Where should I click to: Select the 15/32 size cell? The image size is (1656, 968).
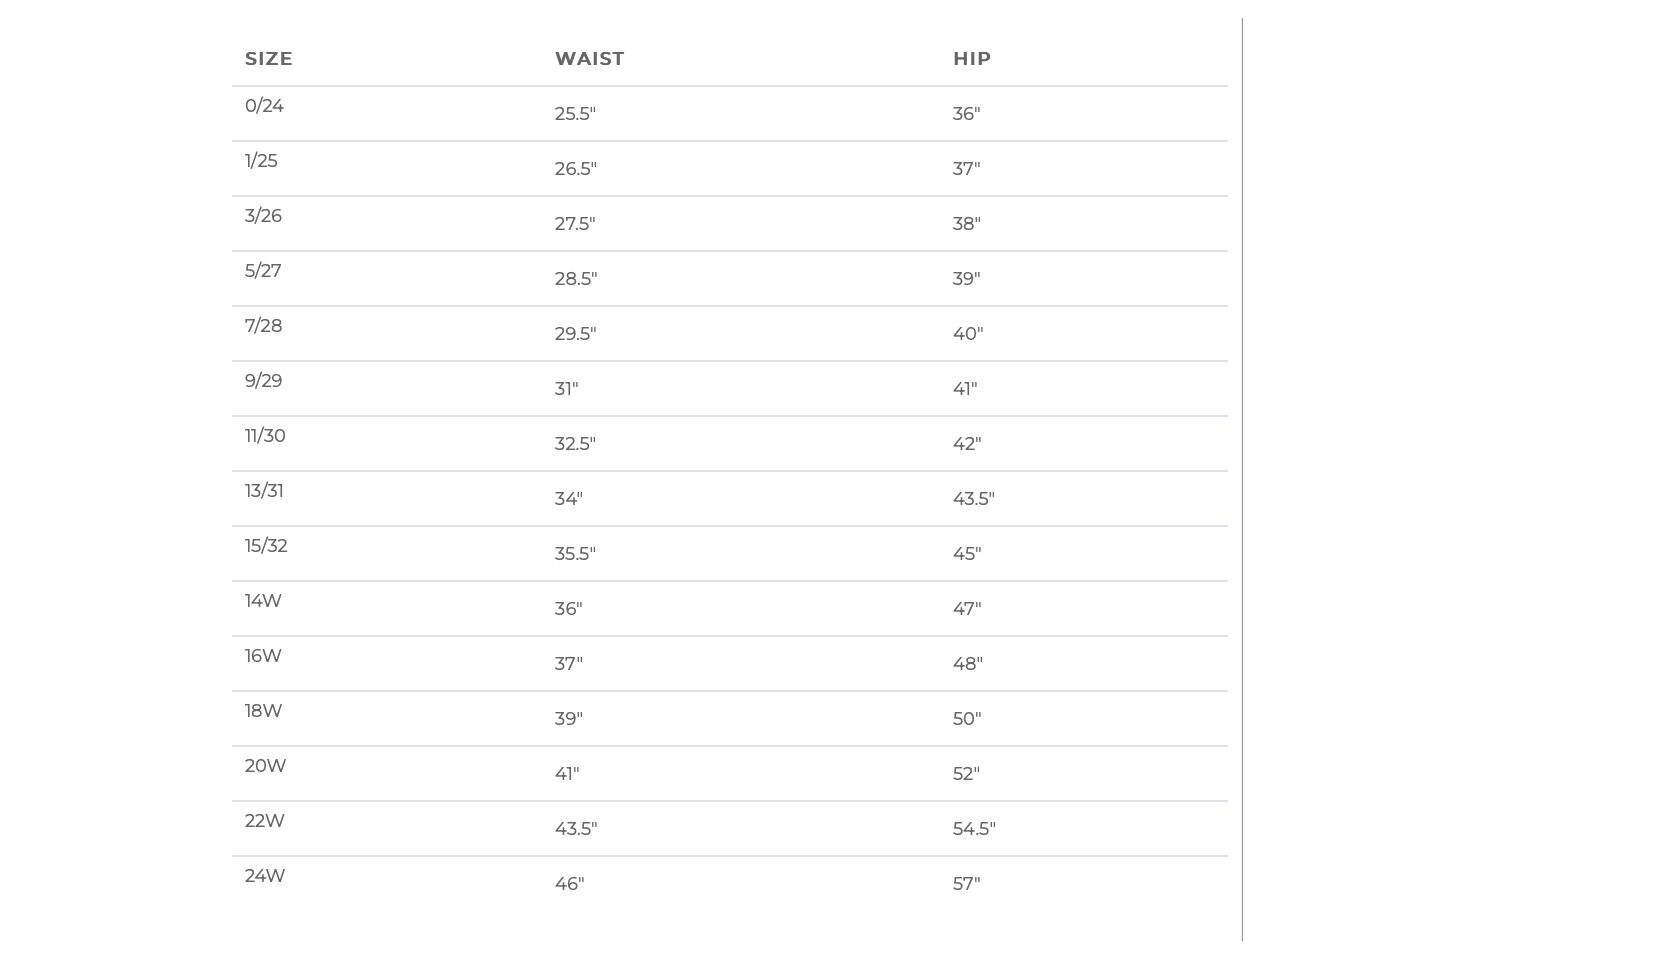266,546
